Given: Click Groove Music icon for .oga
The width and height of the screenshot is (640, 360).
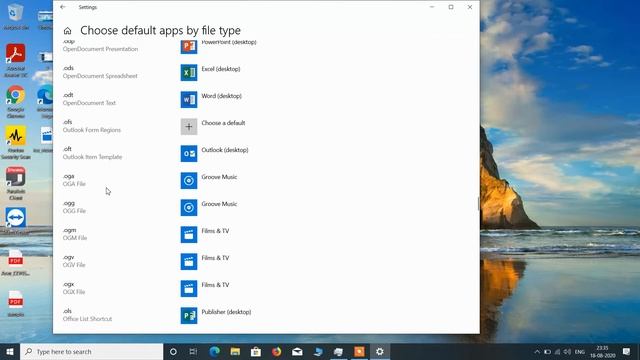Looking at the screenshot, I should click(x=189, y=180).
